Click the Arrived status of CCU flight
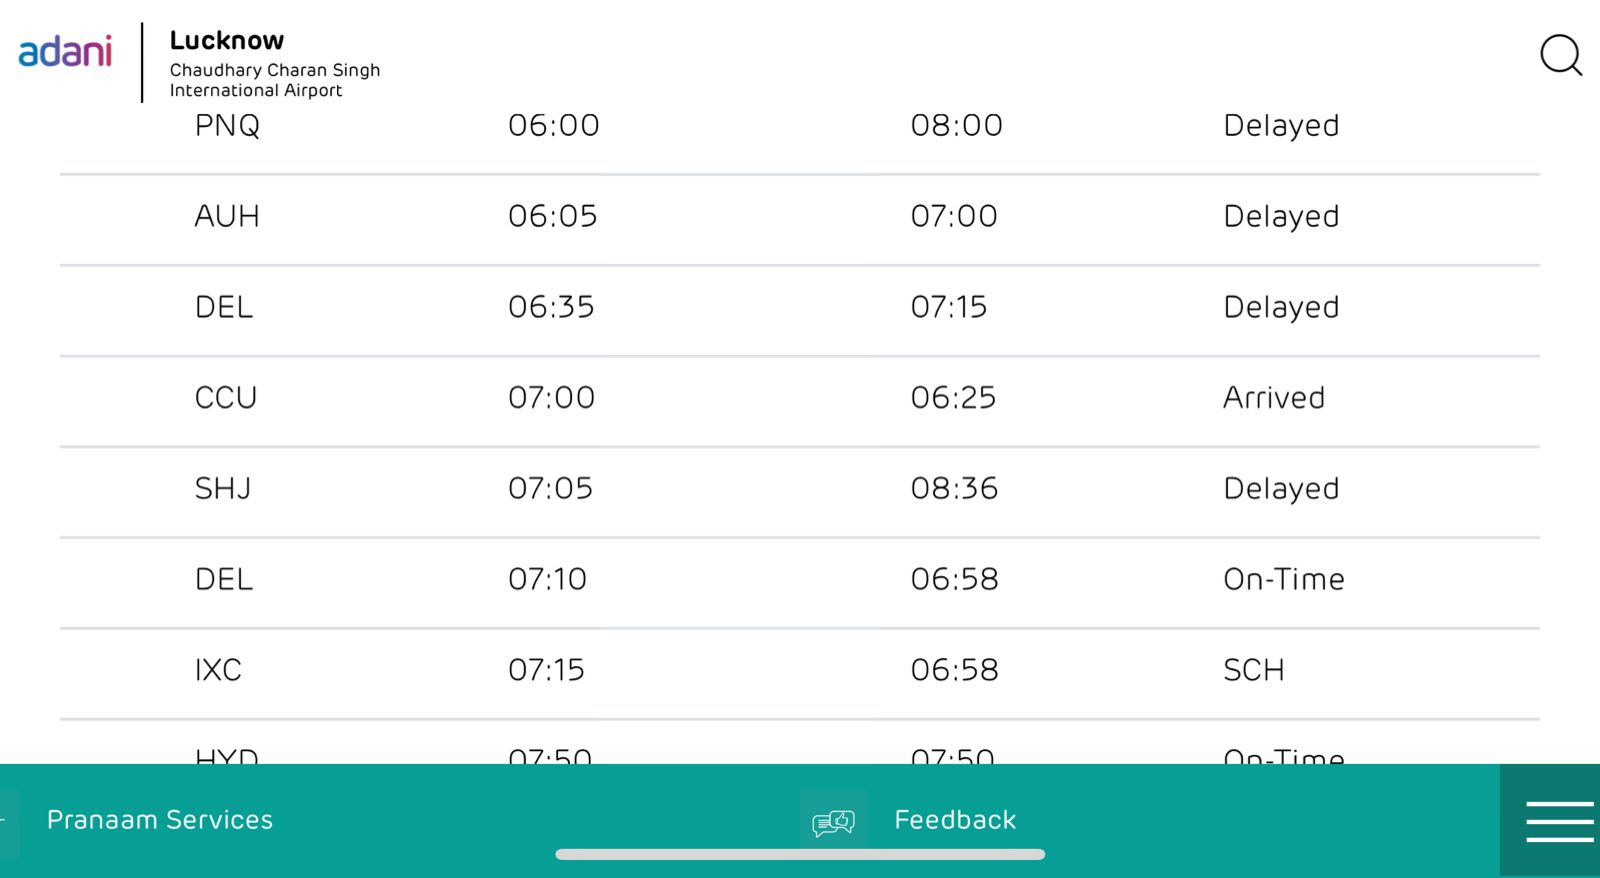The height and width of the screenshot is (878, 1600). [1273, 398]
